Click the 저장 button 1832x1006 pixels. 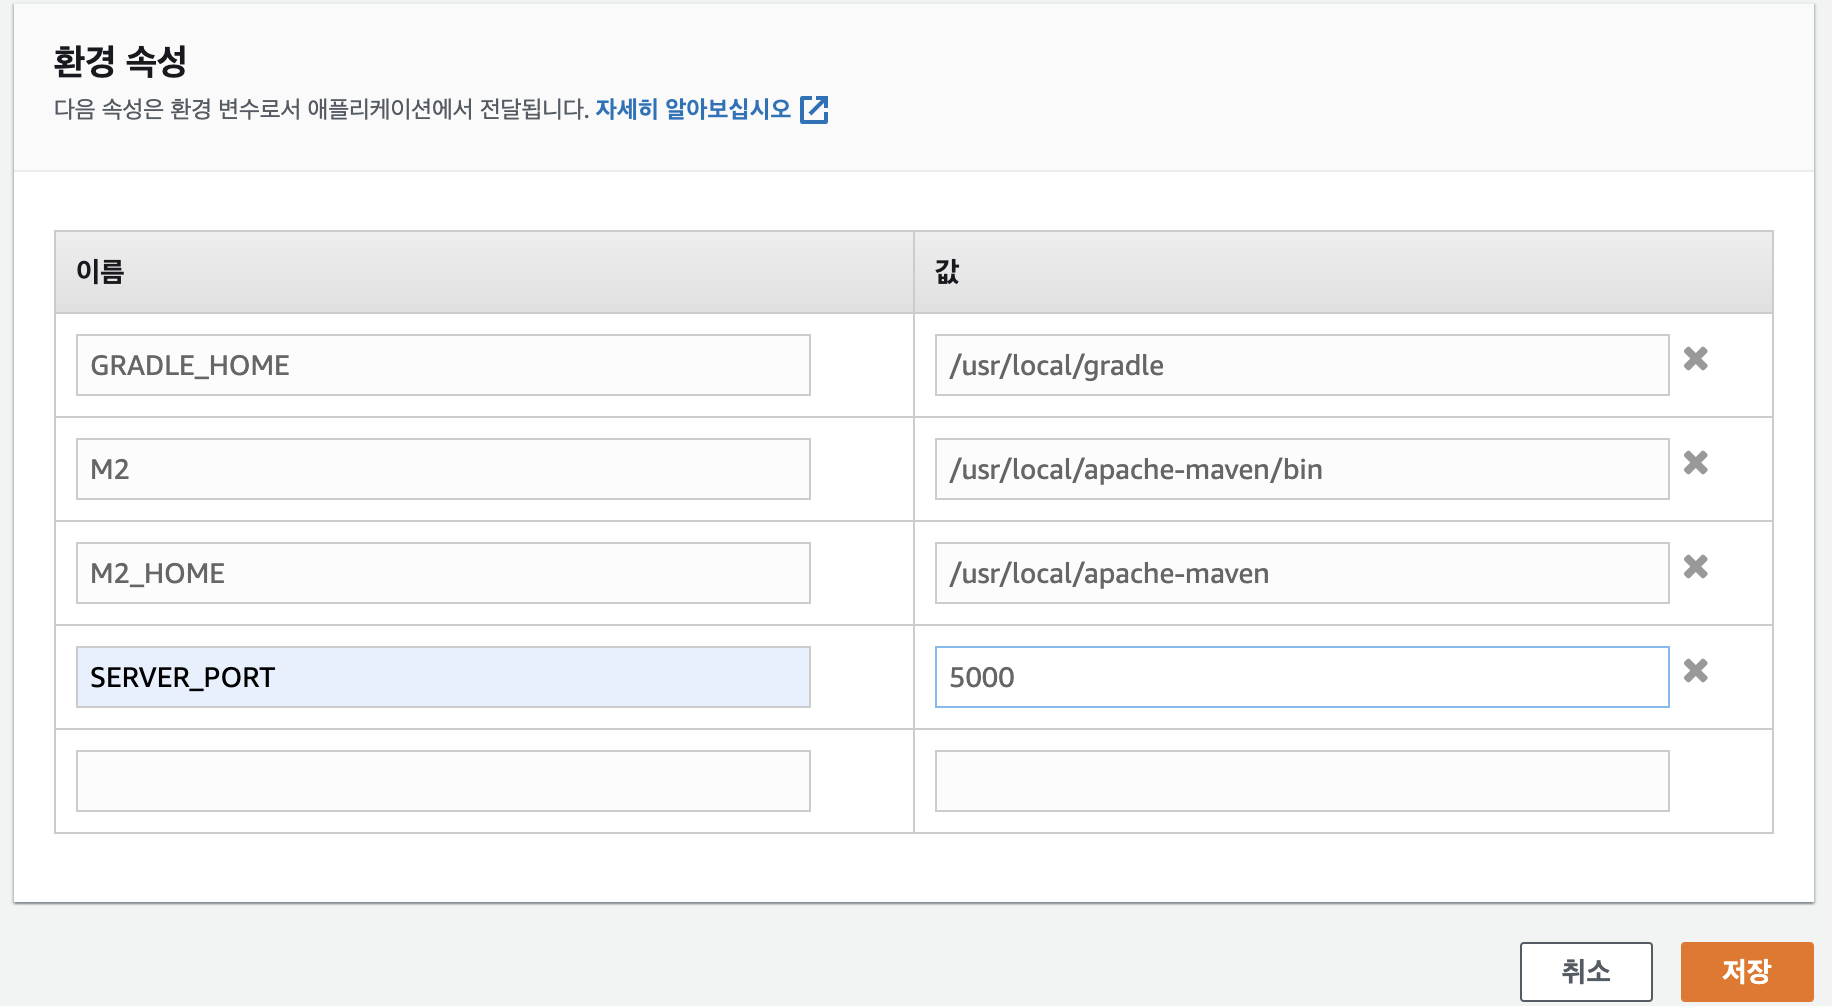1747,971
